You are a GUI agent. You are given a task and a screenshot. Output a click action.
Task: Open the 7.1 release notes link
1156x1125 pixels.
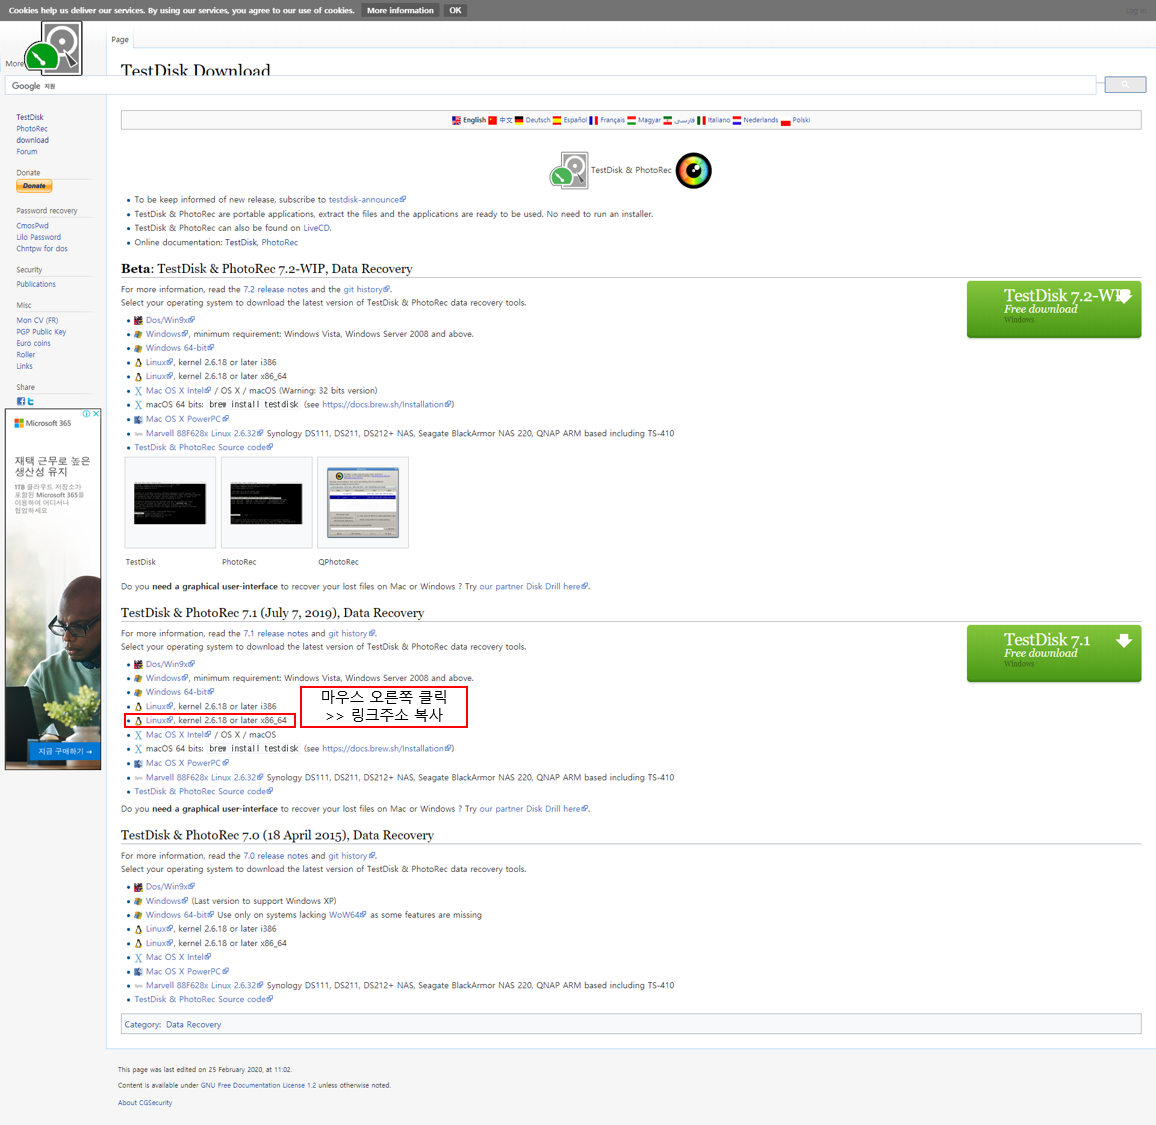click(276, 634)
